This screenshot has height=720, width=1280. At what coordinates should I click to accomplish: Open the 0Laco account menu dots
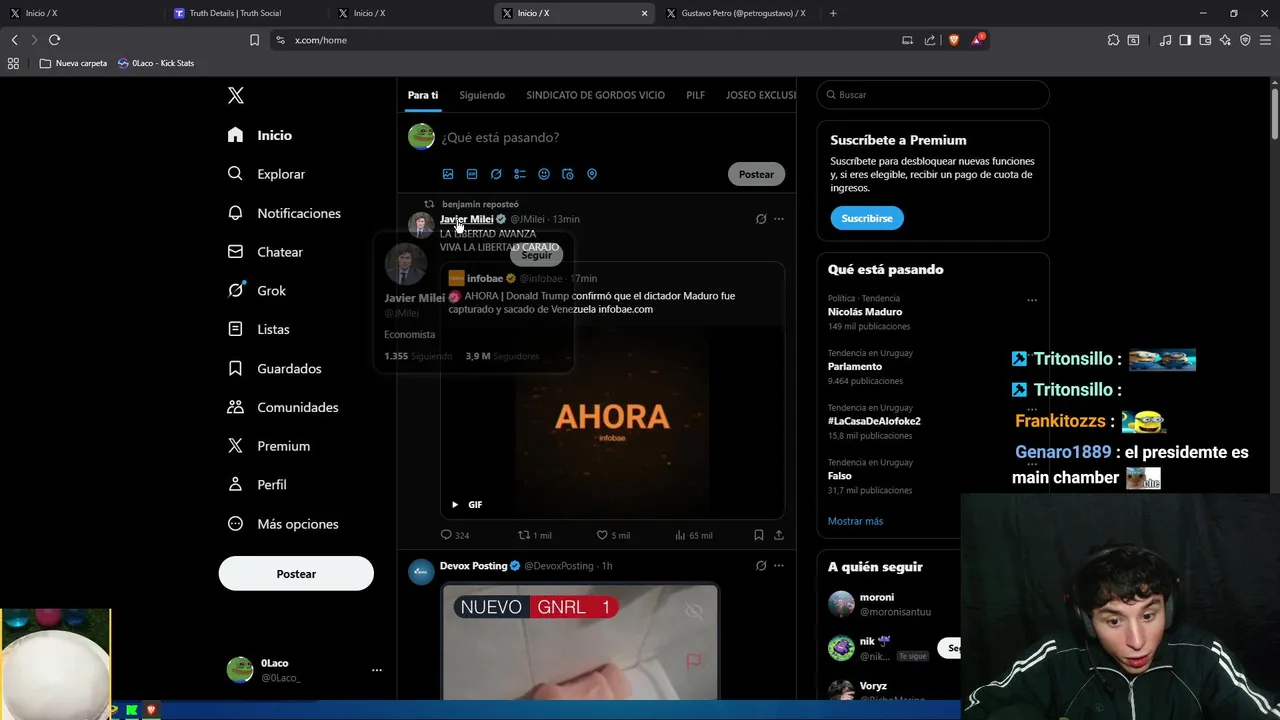coord(376,670)
